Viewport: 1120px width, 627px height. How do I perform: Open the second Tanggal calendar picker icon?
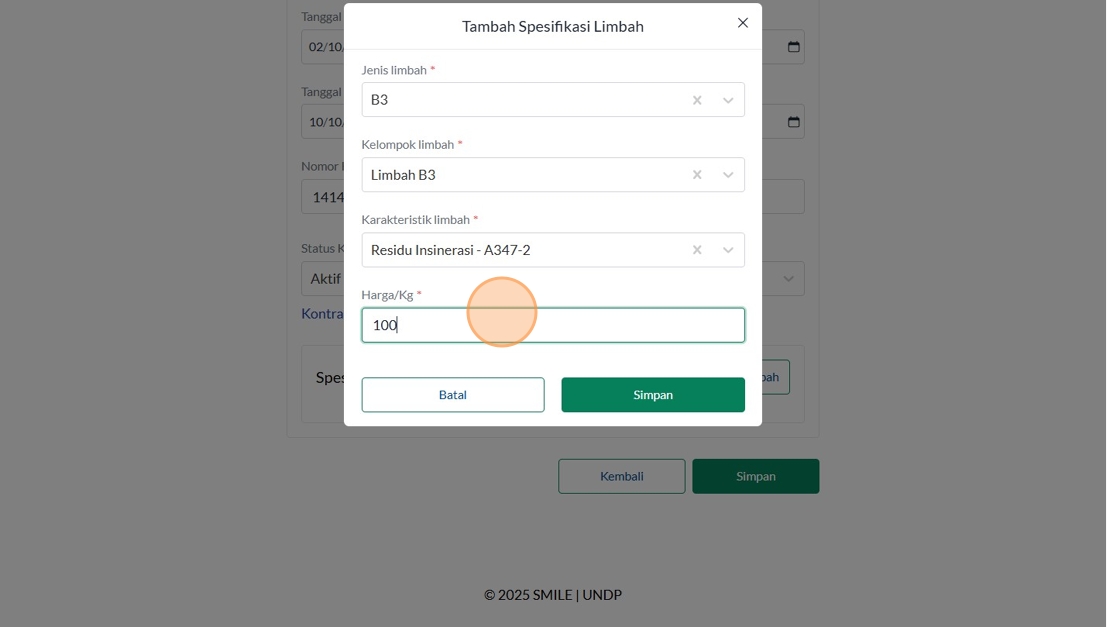point(794,121)
